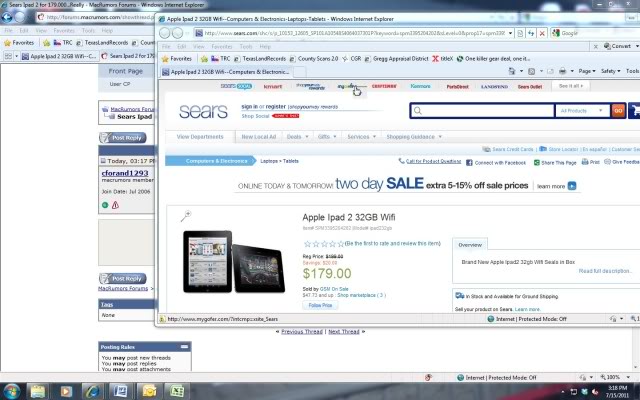This screenshot has width=640, height=400.
Task: Click Quick Tabs icon in MacRumors window
Action: point(8,56)
